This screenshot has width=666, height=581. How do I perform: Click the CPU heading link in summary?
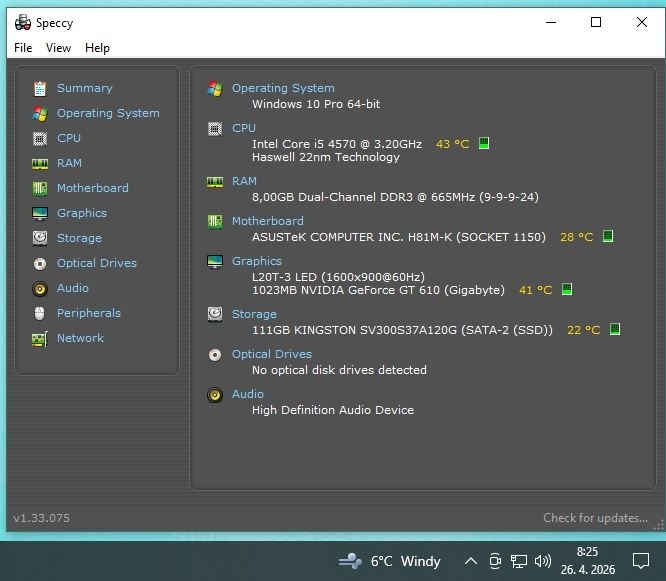pos(244,128)
